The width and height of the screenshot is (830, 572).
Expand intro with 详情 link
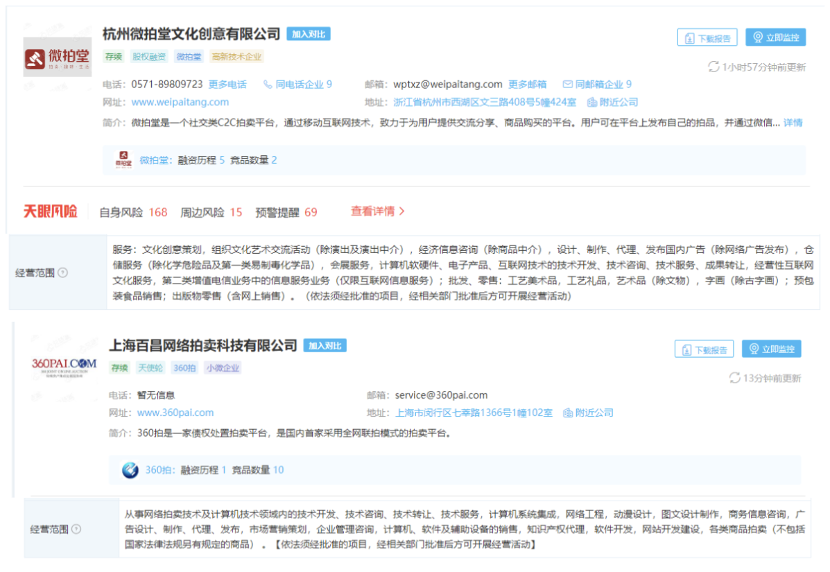click(793, 123)
